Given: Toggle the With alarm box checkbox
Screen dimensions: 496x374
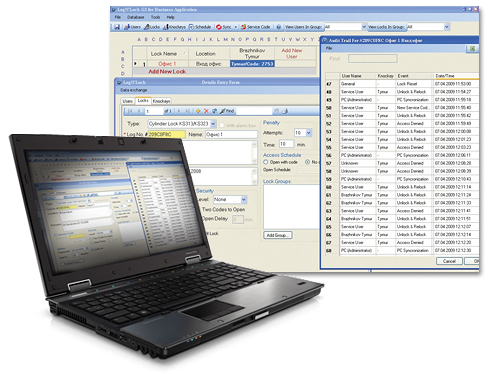Looking at the screenshot, I should [222, 125].
